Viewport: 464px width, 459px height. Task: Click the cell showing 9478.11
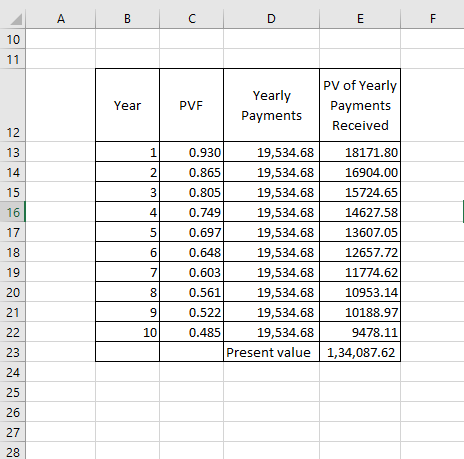[x=360, y=332]
